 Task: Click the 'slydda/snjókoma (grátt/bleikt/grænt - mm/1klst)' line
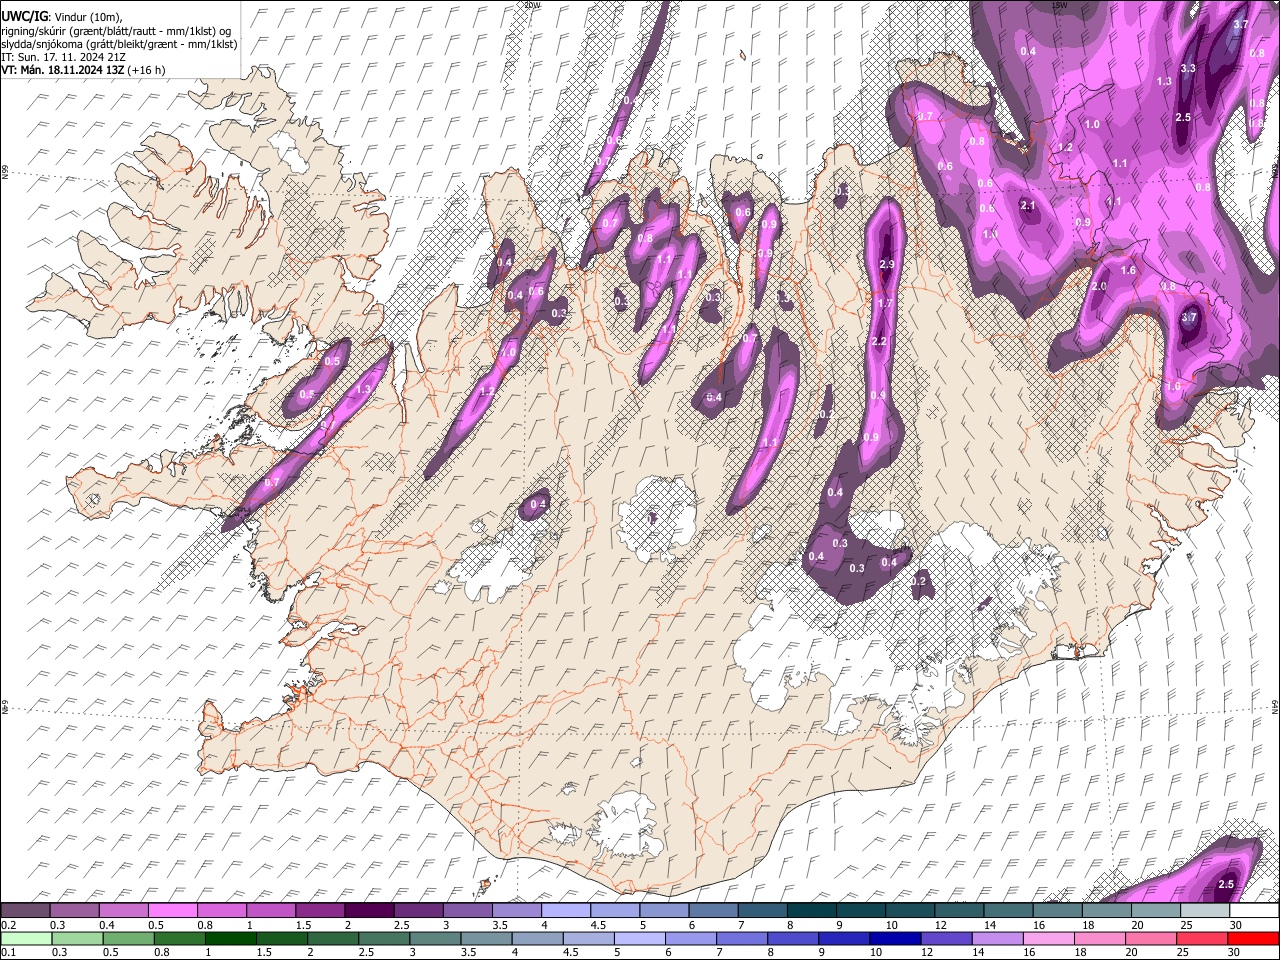pyautogui.click(x=119, y=44)
